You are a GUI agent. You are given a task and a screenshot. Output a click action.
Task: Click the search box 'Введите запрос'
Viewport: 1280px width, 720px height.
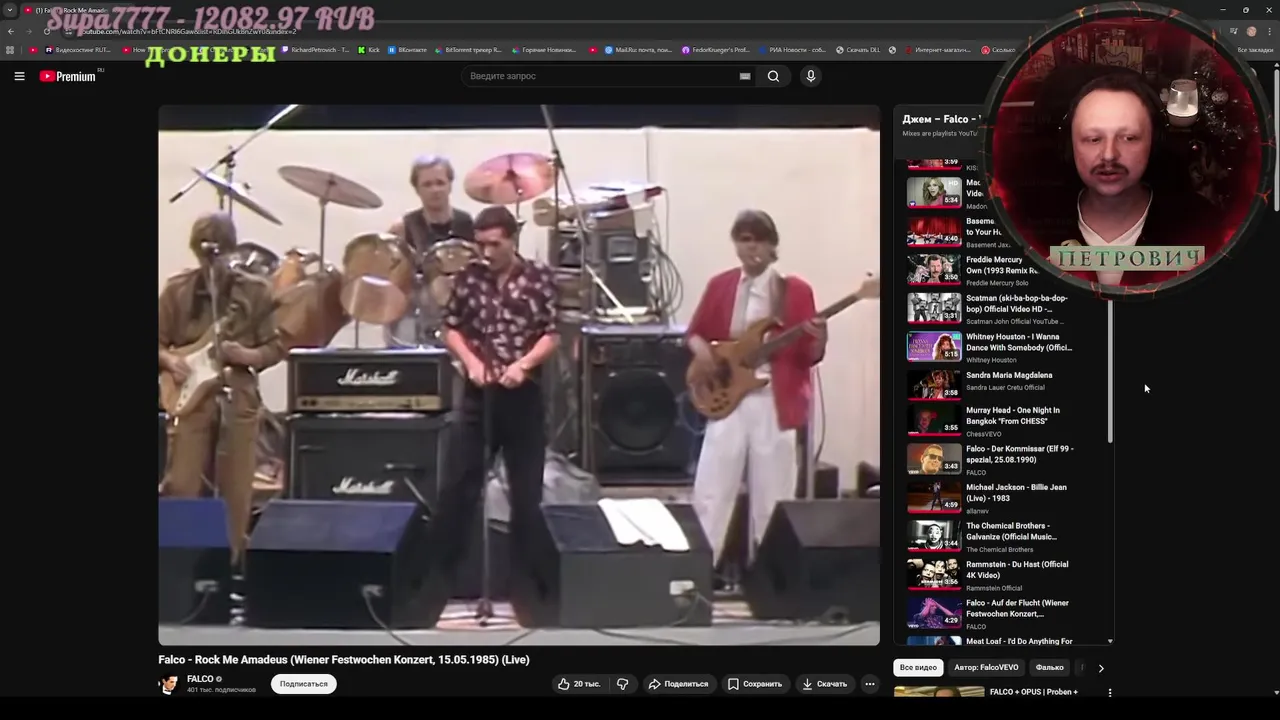click(x=600, y=76)
